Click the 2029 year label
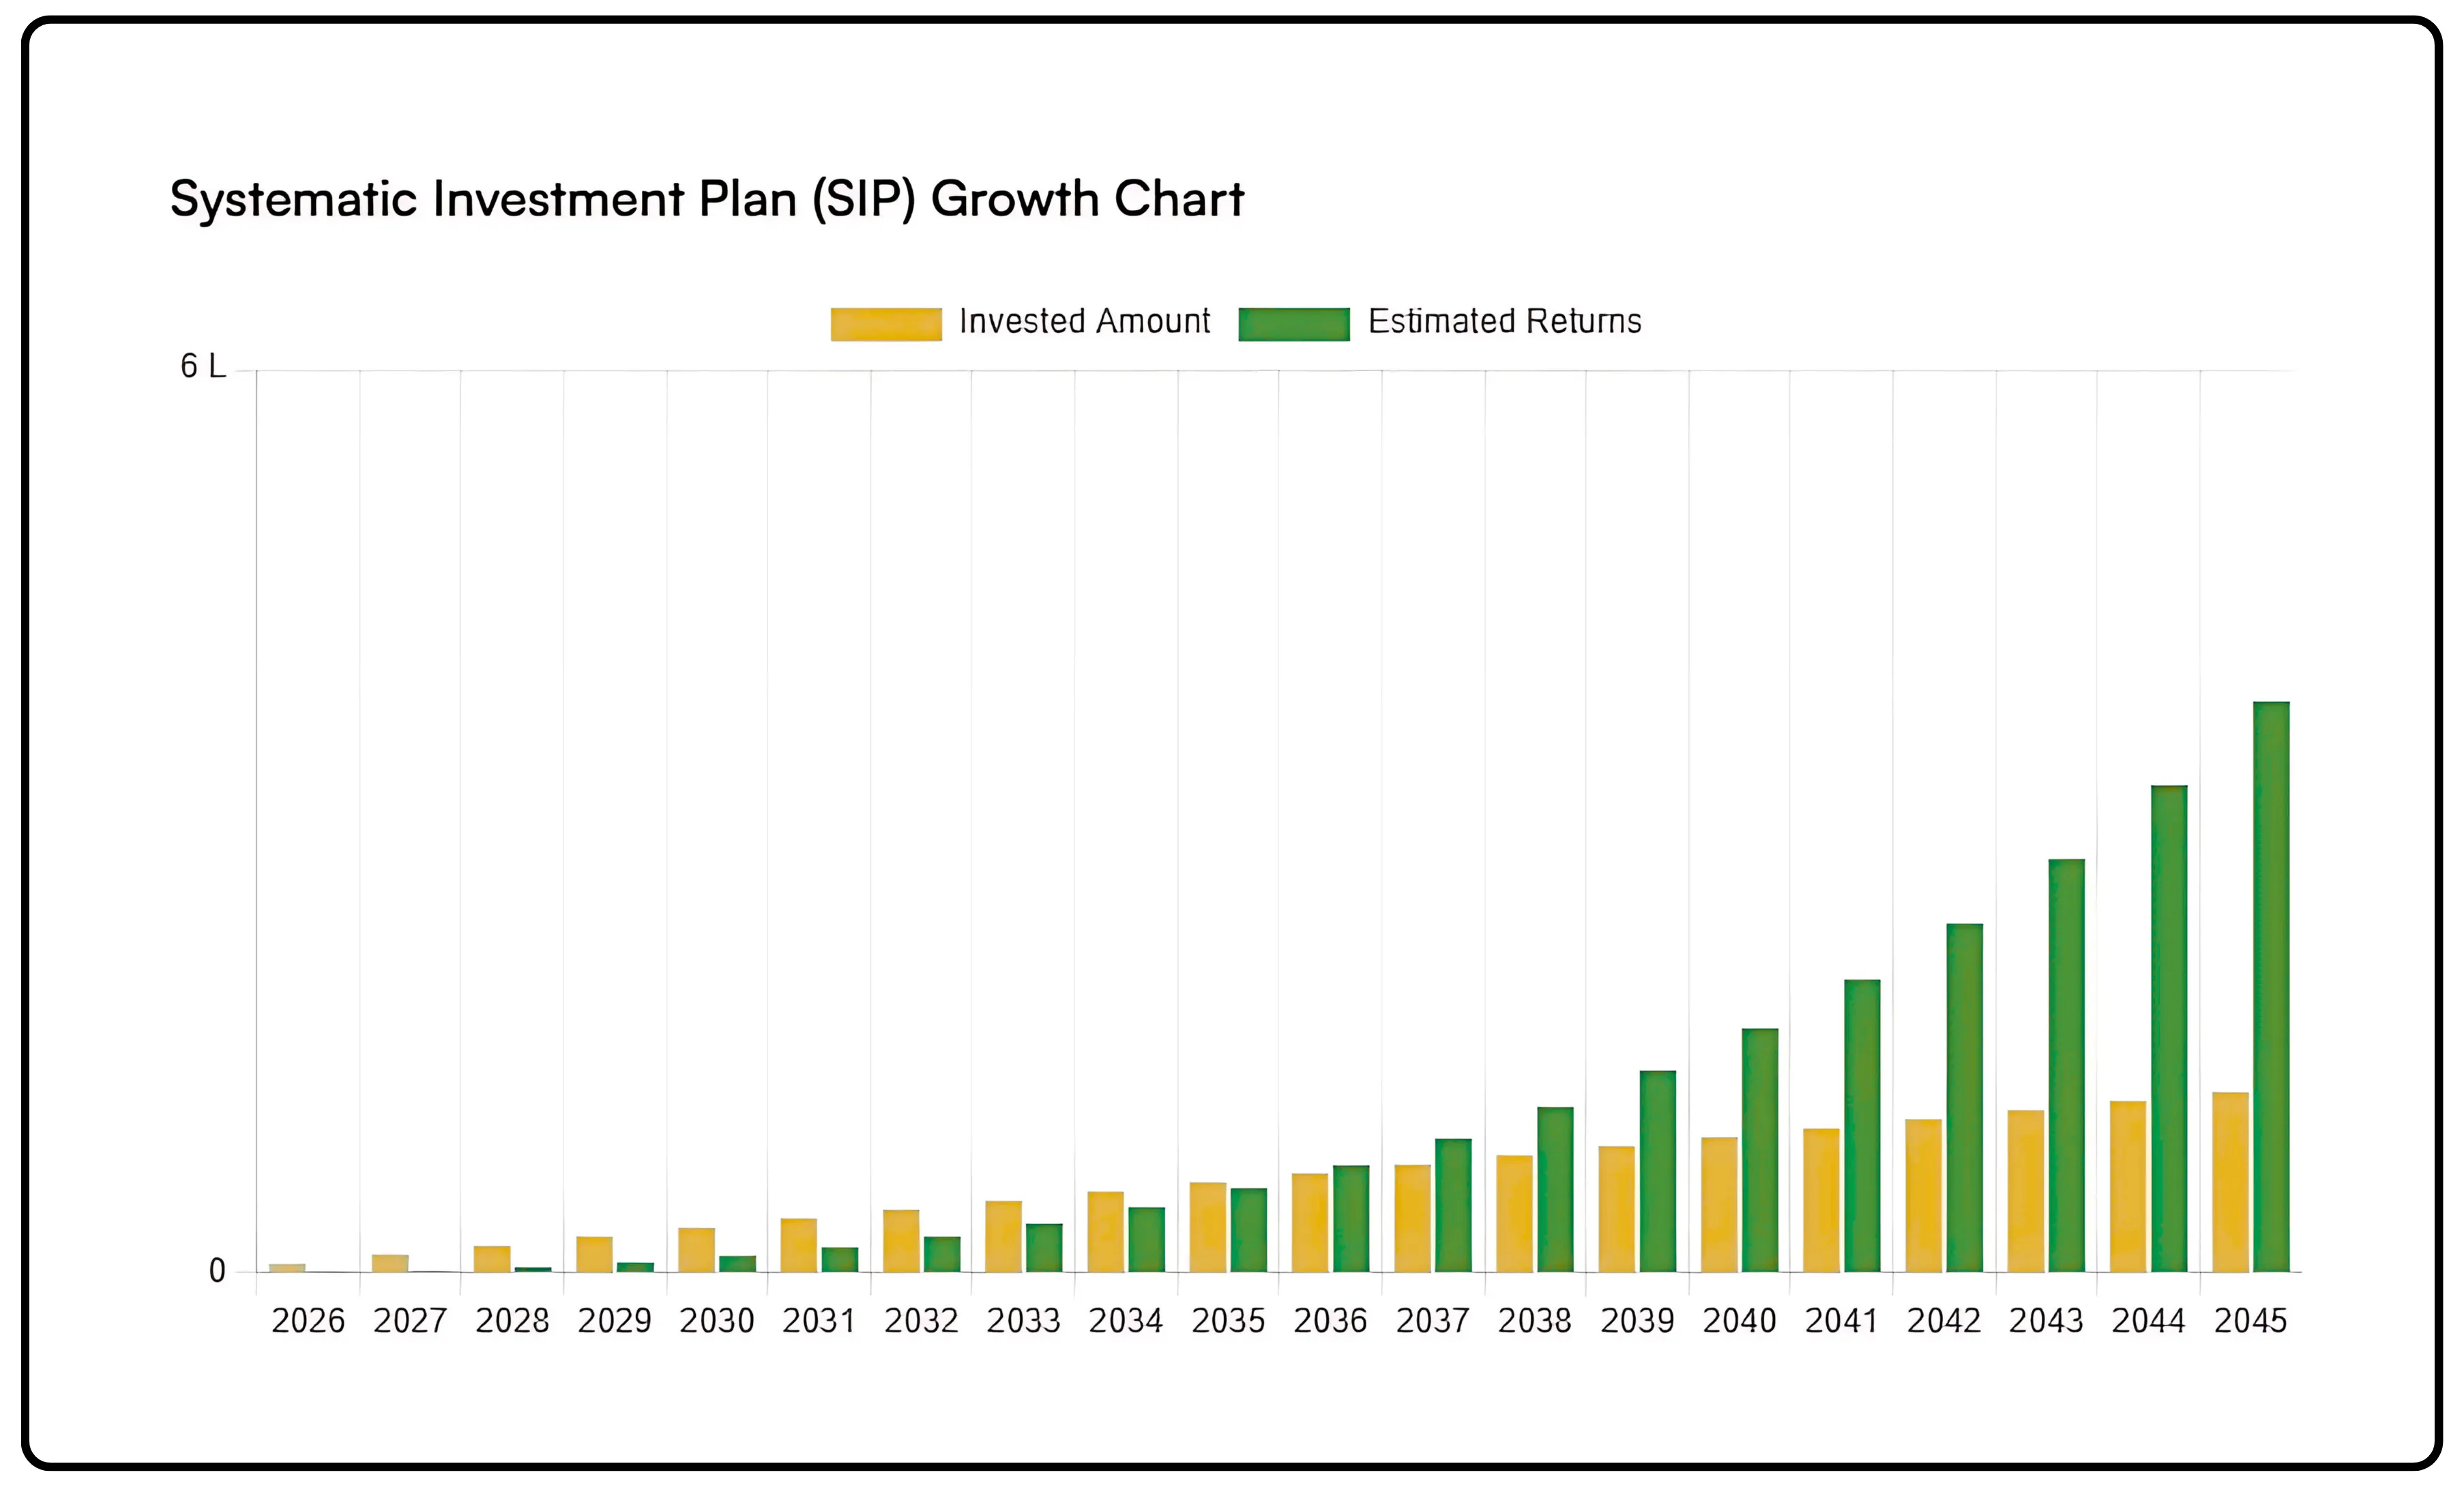2464x1494 pixels. 614,1321
